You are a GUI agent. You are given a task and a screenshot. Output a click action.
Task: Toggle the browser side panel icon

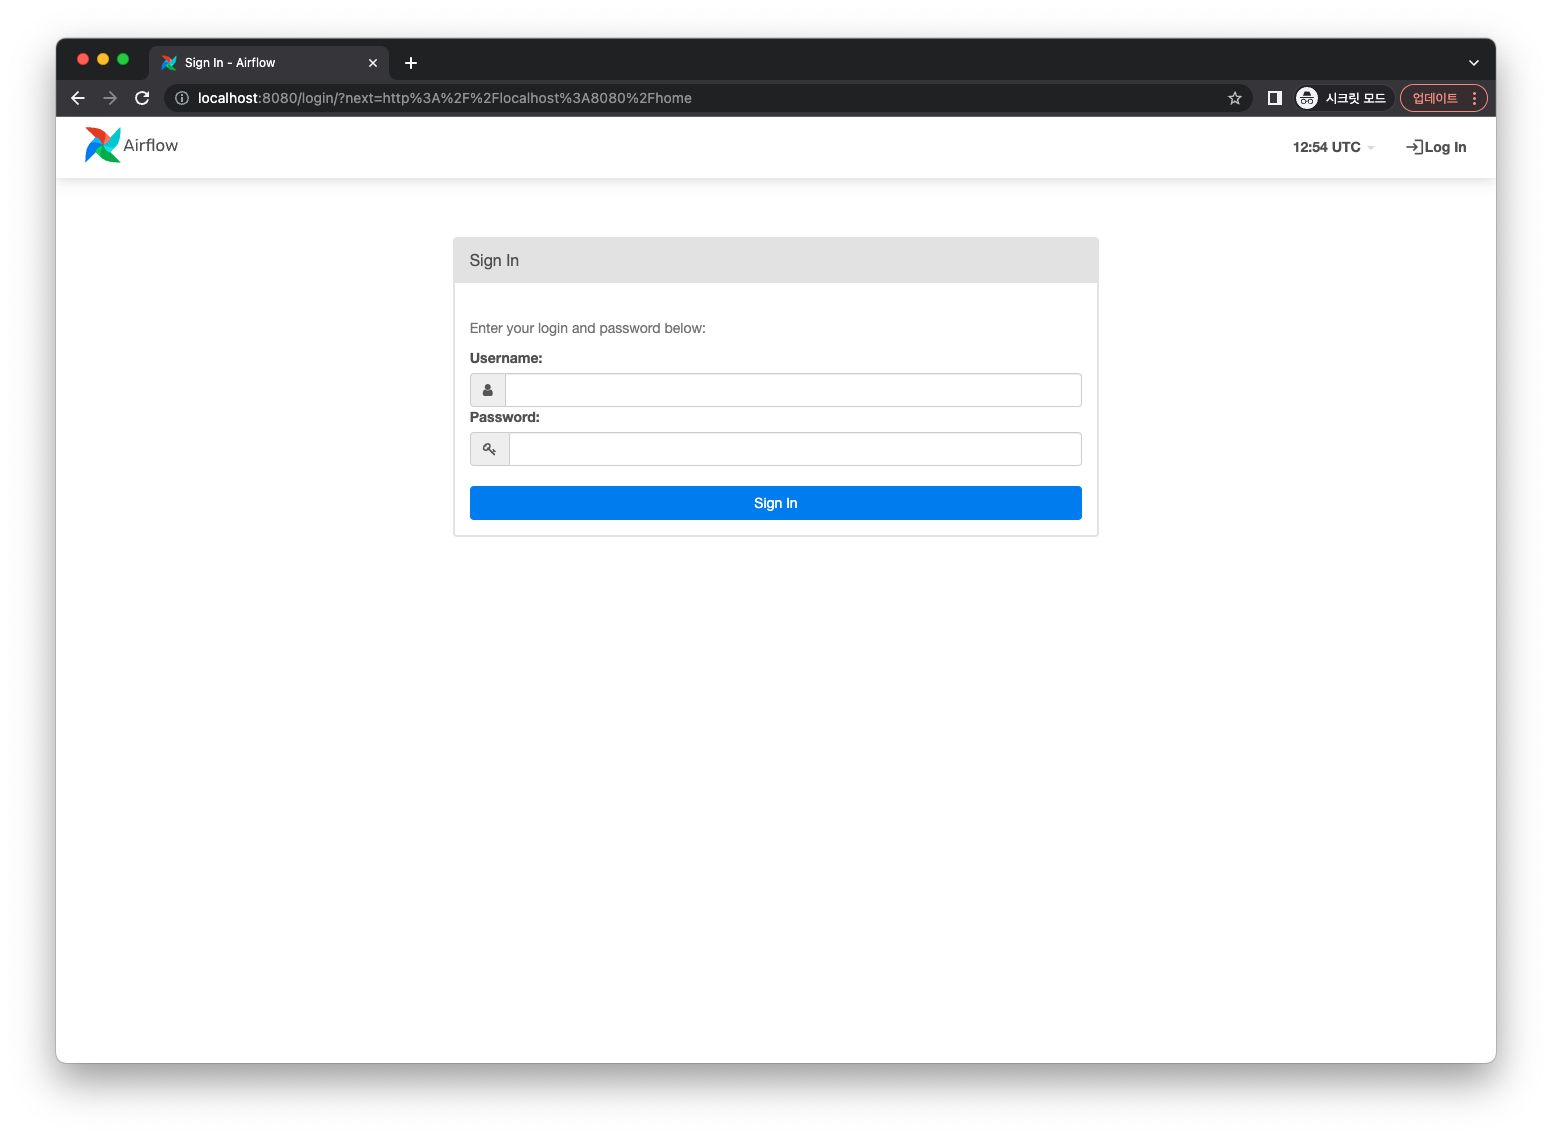coord(1275,98)
